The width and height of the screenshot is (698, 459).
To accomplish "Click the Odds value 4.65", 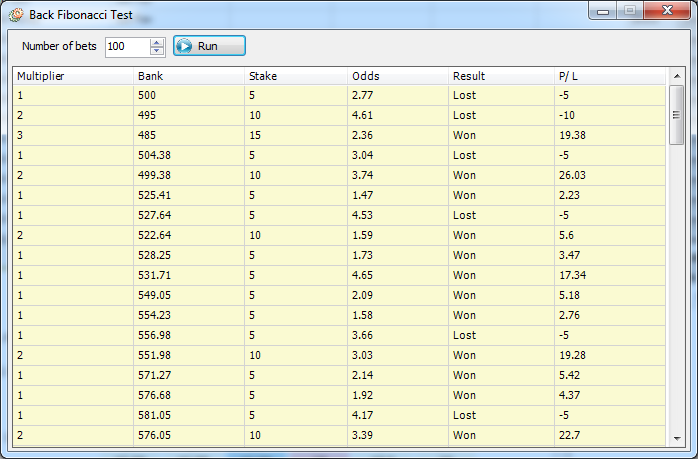I will [x=362, y=276].
